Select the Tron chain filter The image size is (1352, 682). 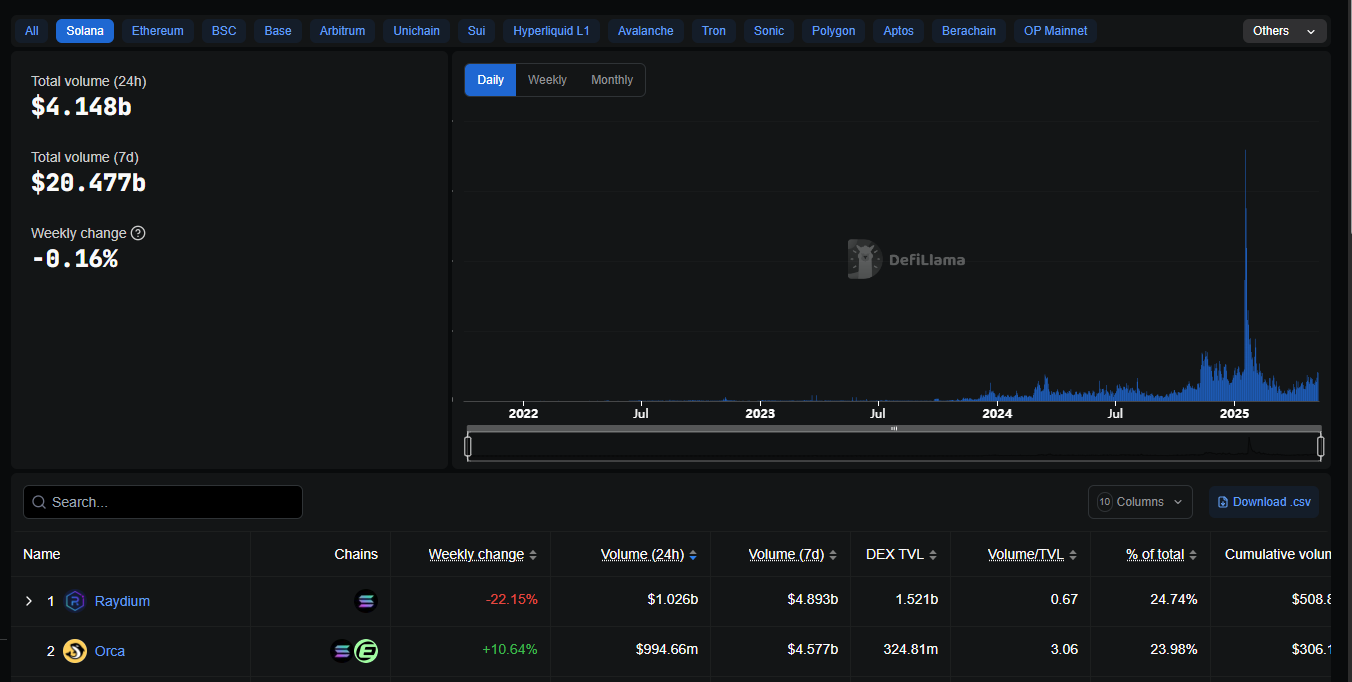click(714, 31)
